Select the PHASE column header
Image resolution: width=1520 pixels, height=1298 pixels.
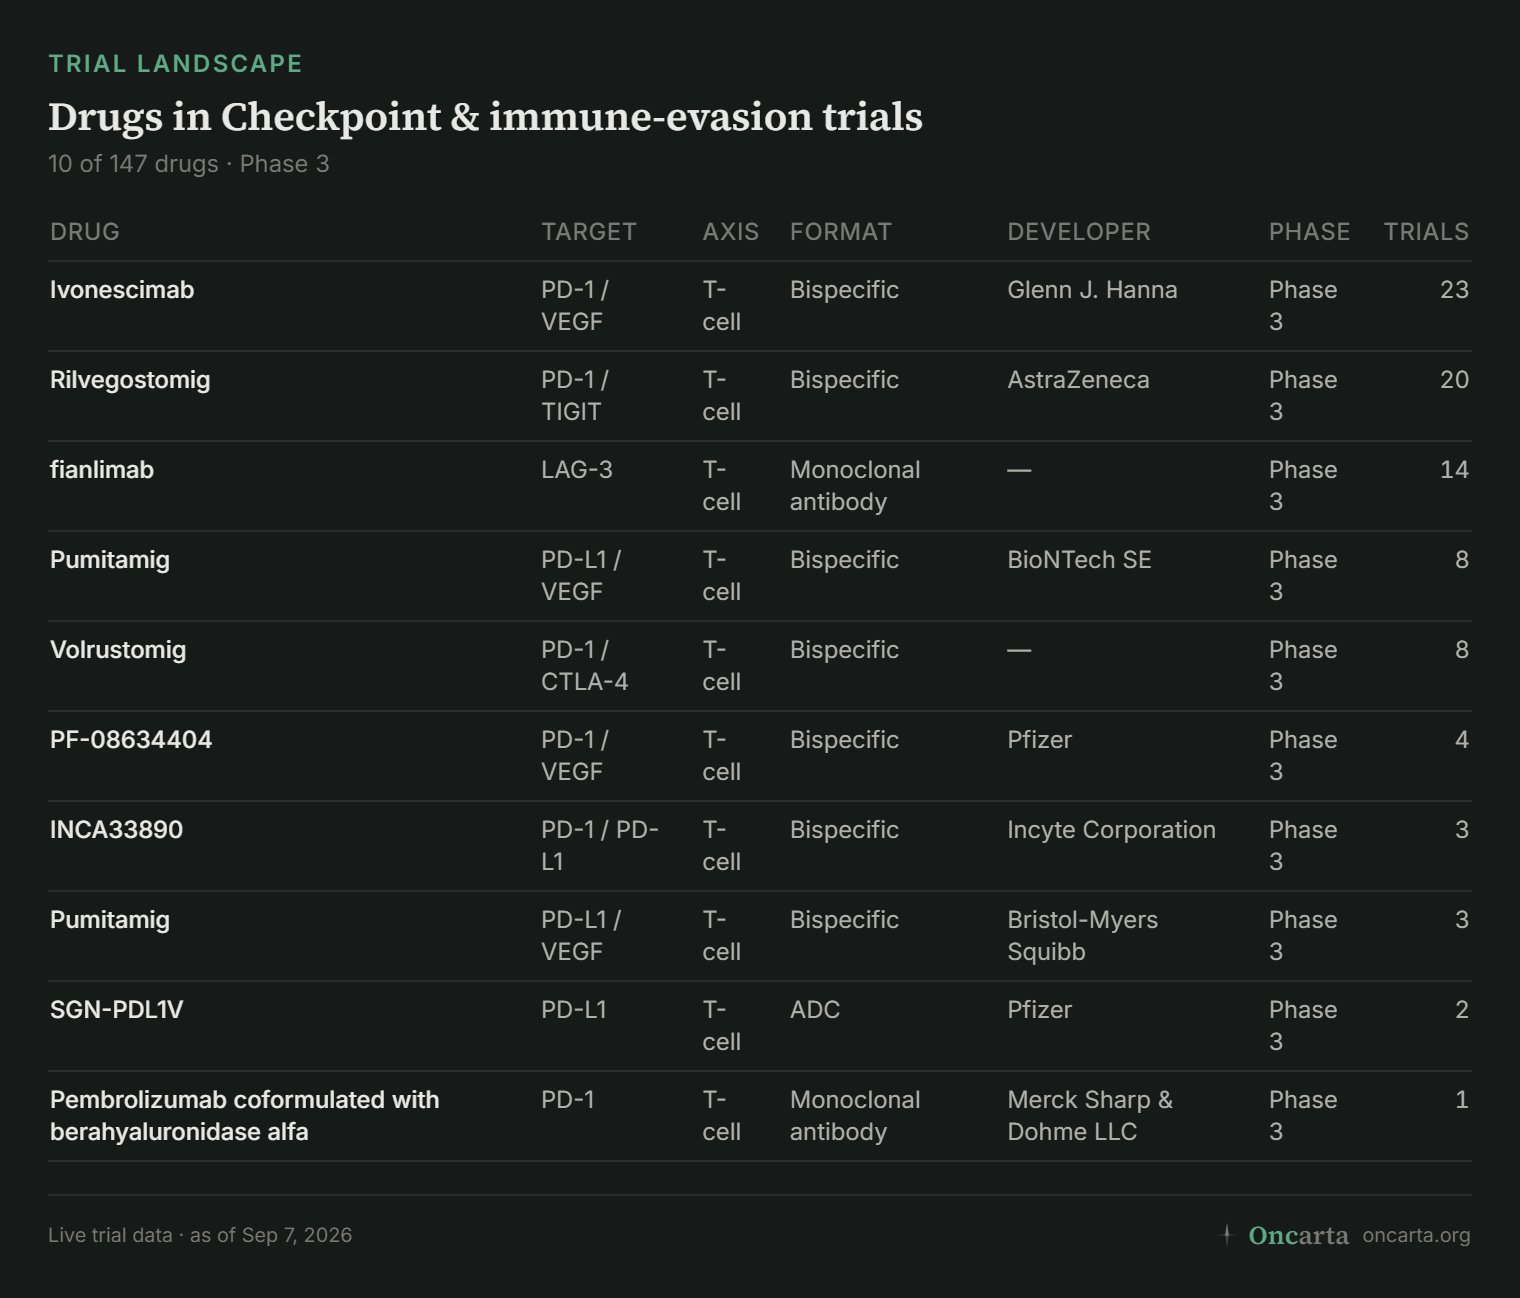tap(1309, 232)
